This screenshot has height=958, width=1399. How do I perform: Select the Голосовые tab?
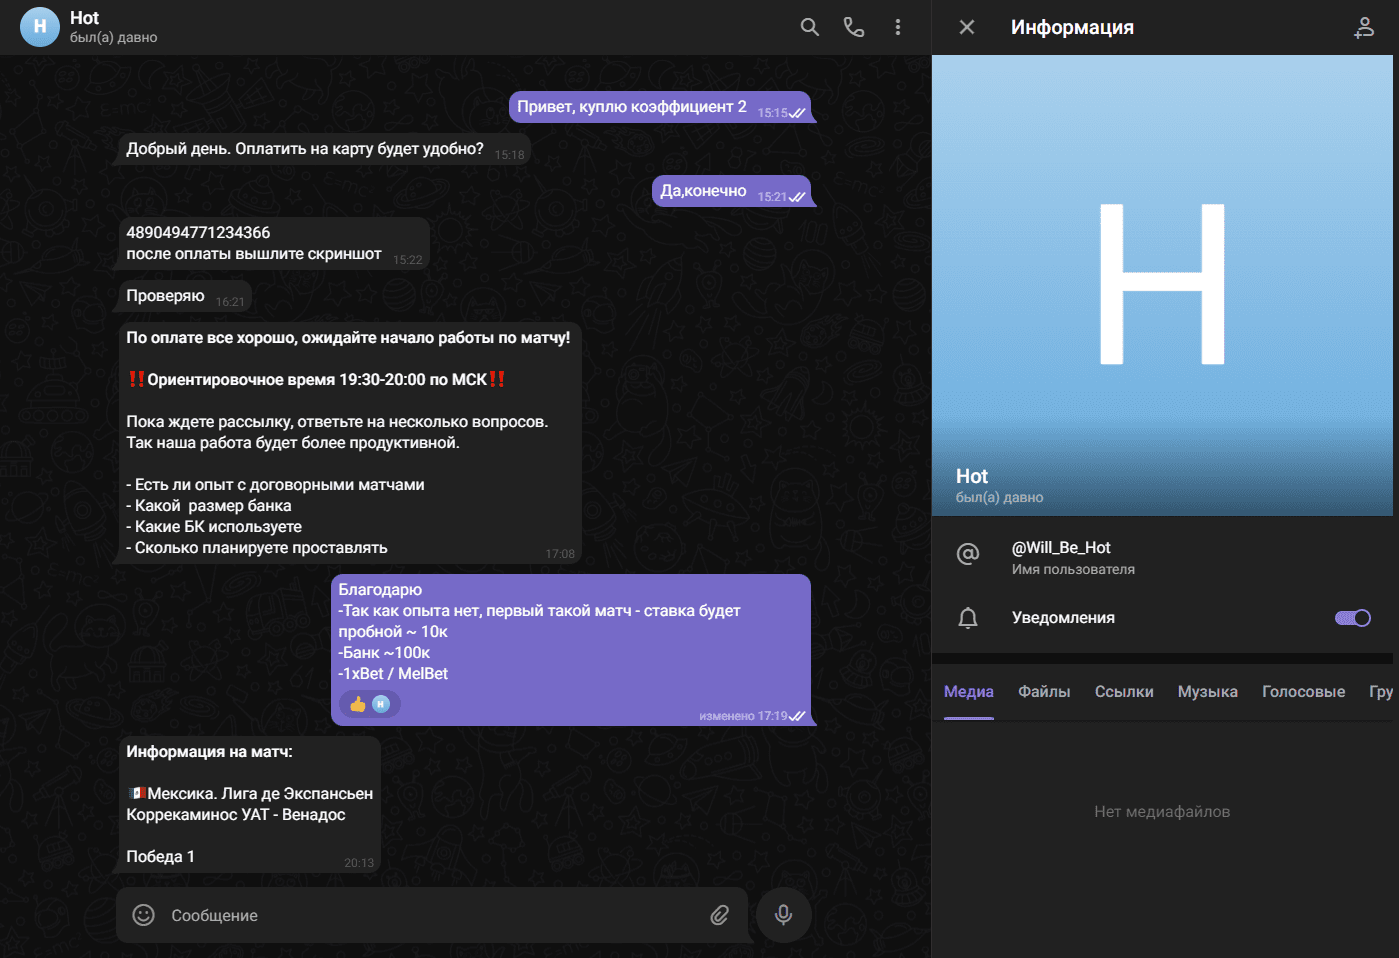point(1302,692)
